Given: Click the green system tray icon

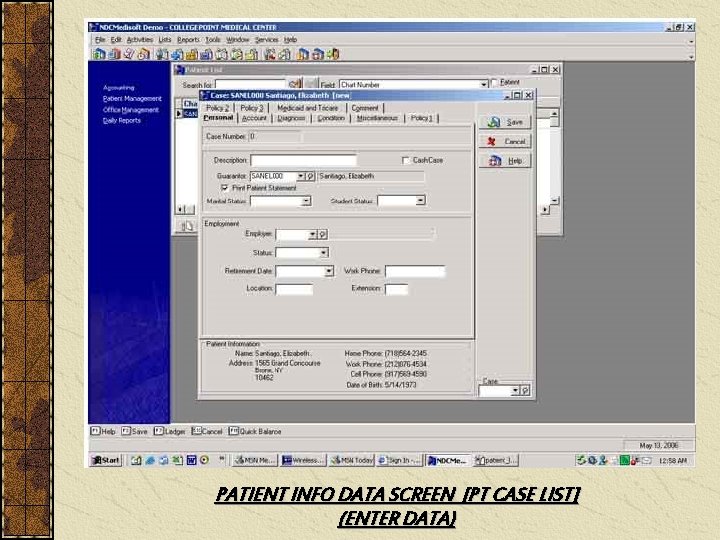Looking at the screenshot, I should click(x=624, y=460).
